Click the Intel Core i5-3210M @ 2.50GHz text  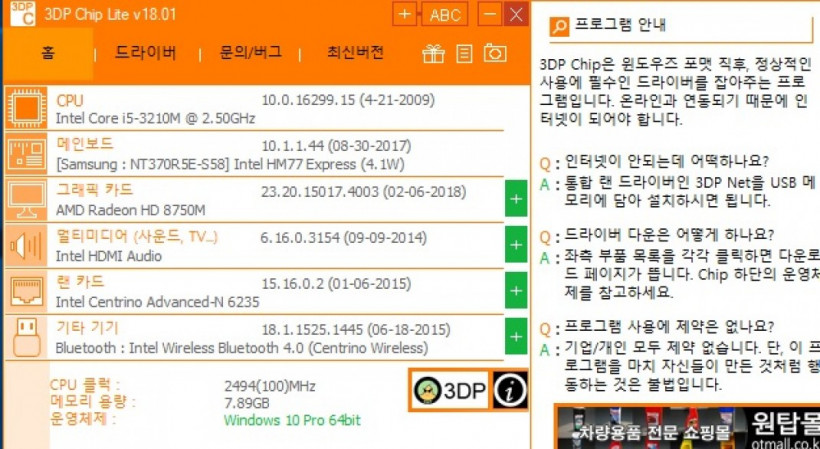tap(155, 119)
